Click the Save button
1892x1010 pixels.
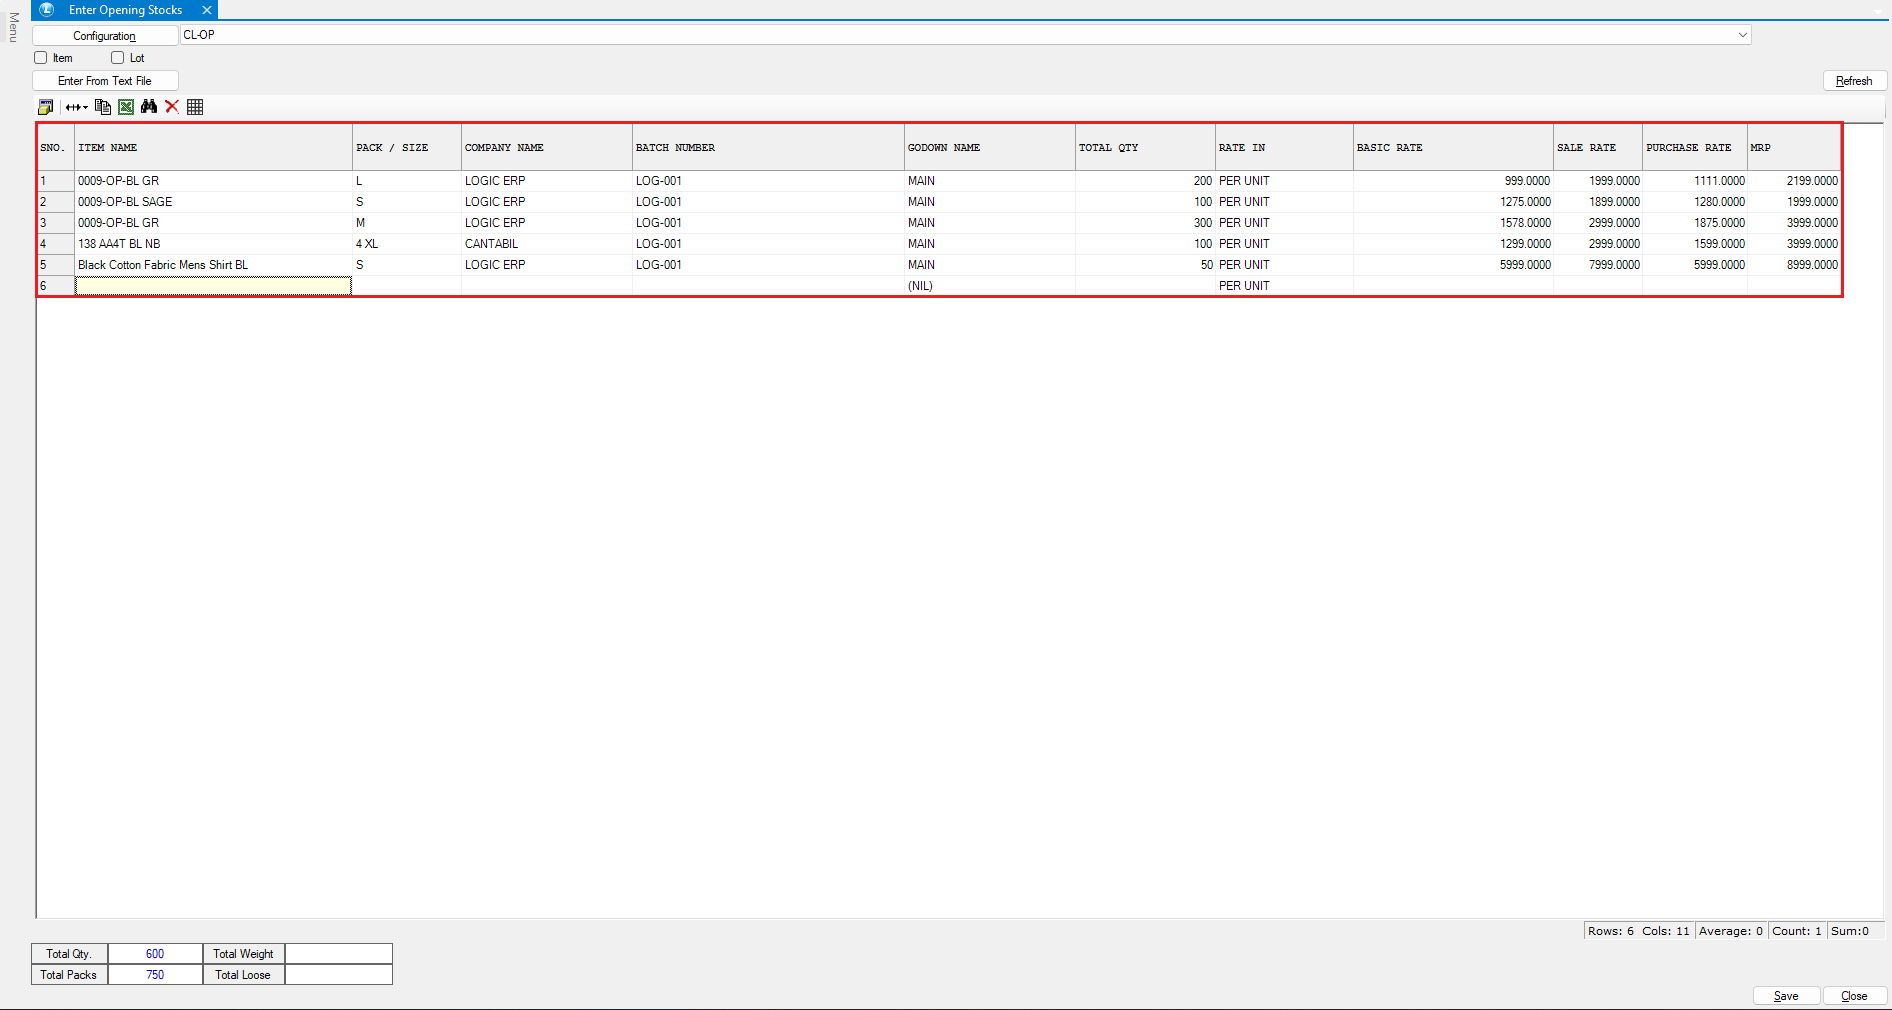[1785, 996]
